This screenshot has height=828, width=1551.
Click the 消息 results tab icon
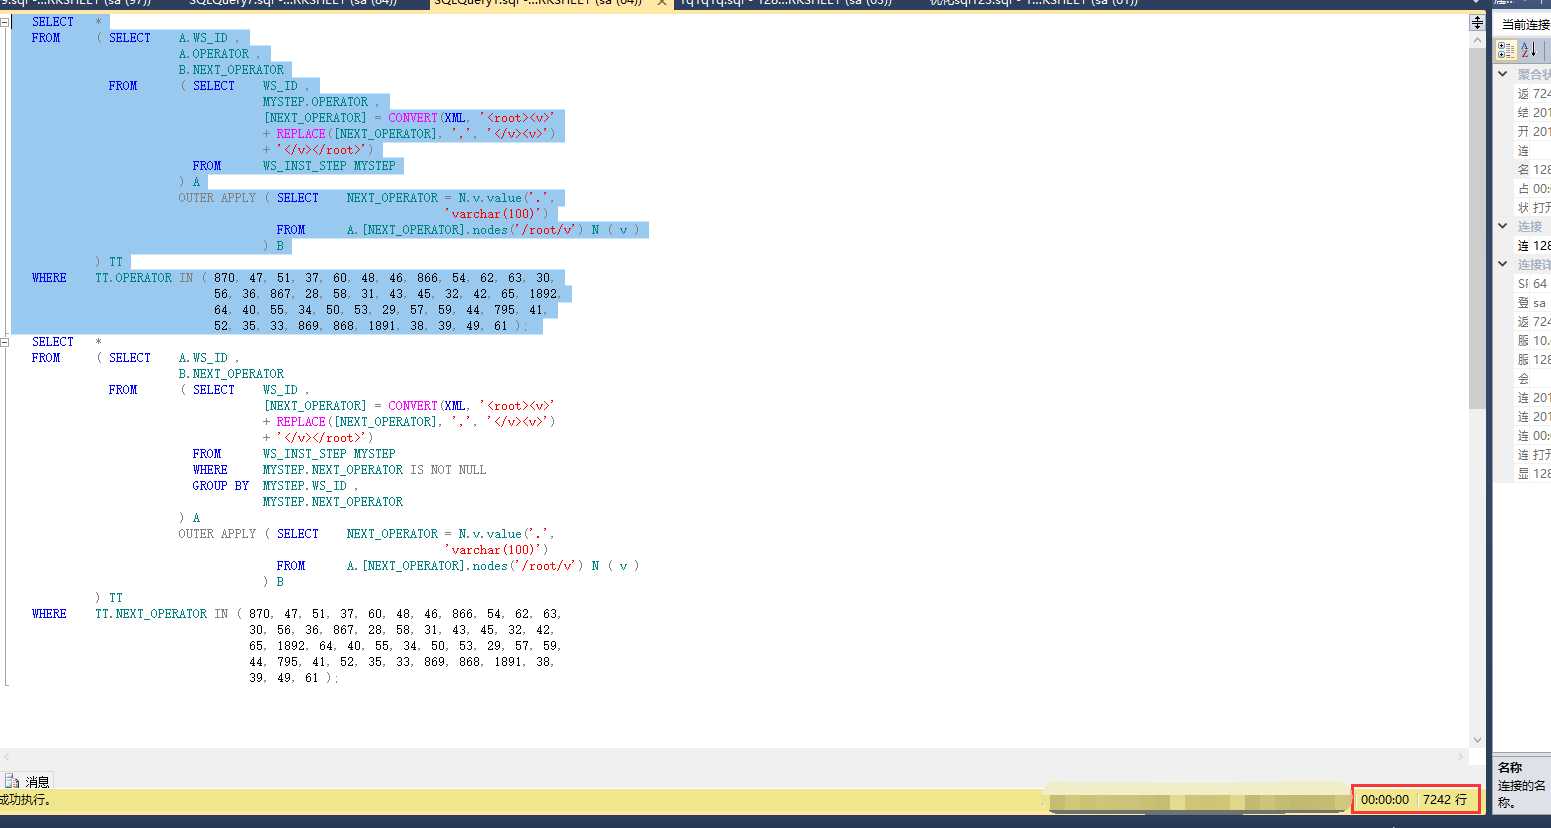coord(12,781)
